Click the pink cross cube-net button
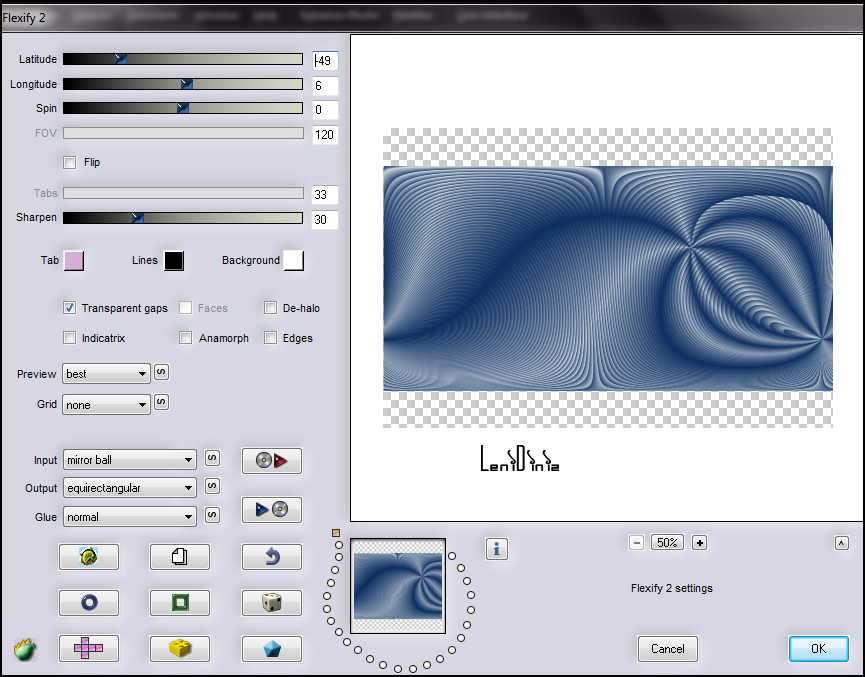This screenshot has height=677, width=865. pyautogui.click(x=88, y=648)
